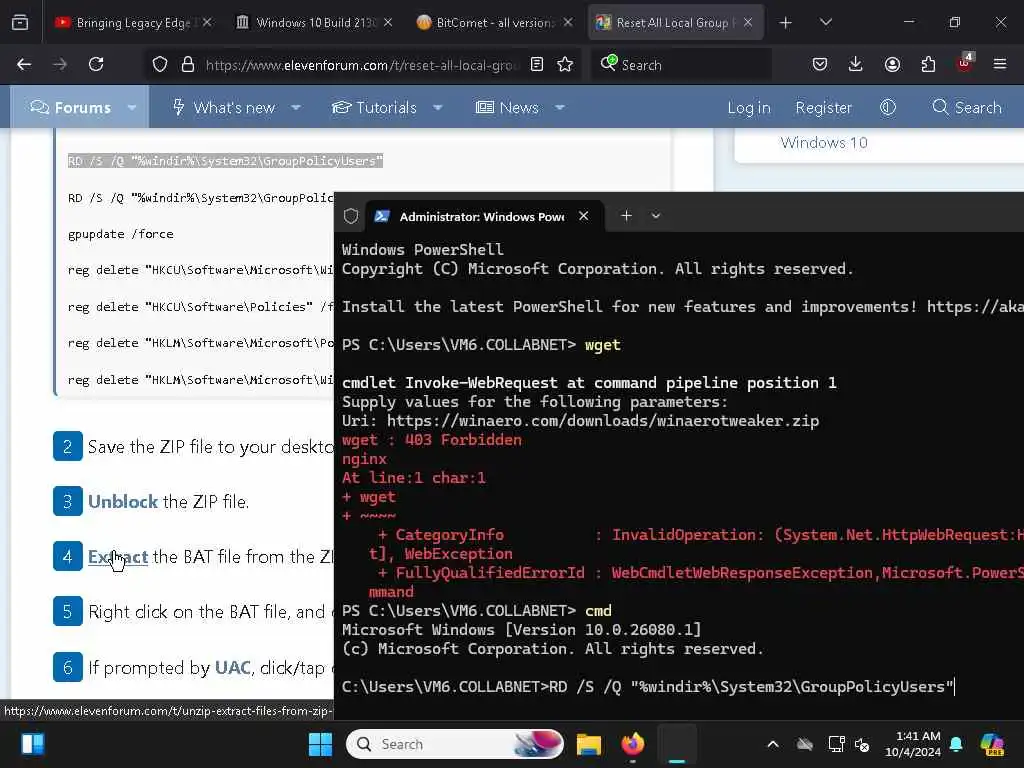
Task: Open Windows Terminal from the taskbar
Action: pyautogui.click(x=677, y=744)
